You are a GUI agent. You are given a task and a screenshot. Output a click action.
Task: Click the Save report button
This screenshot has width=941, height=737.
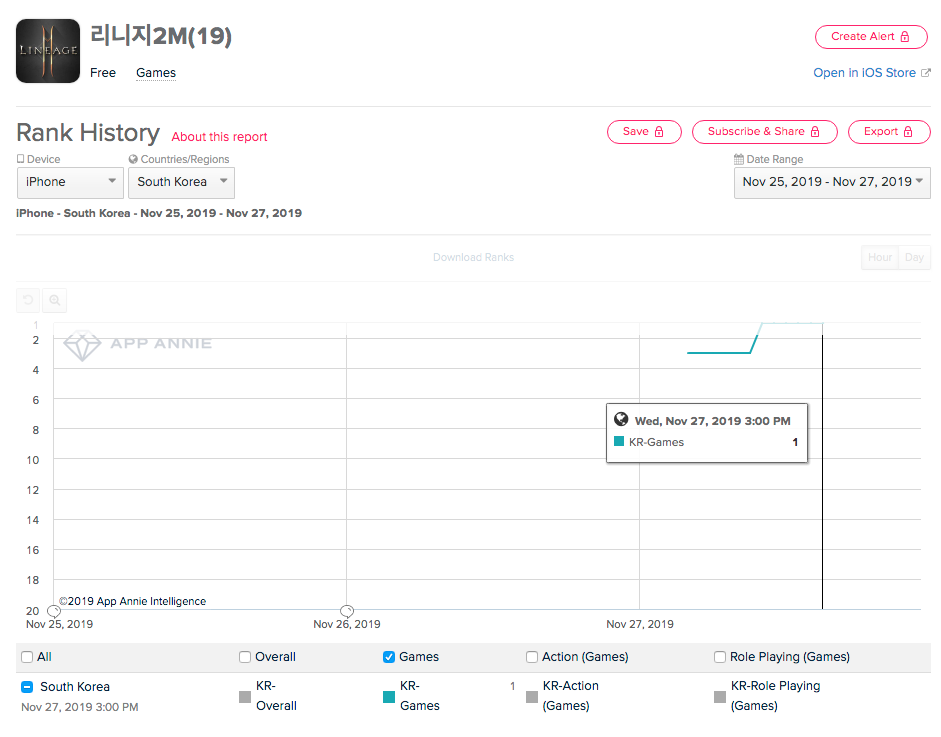[x=644, y=131]
